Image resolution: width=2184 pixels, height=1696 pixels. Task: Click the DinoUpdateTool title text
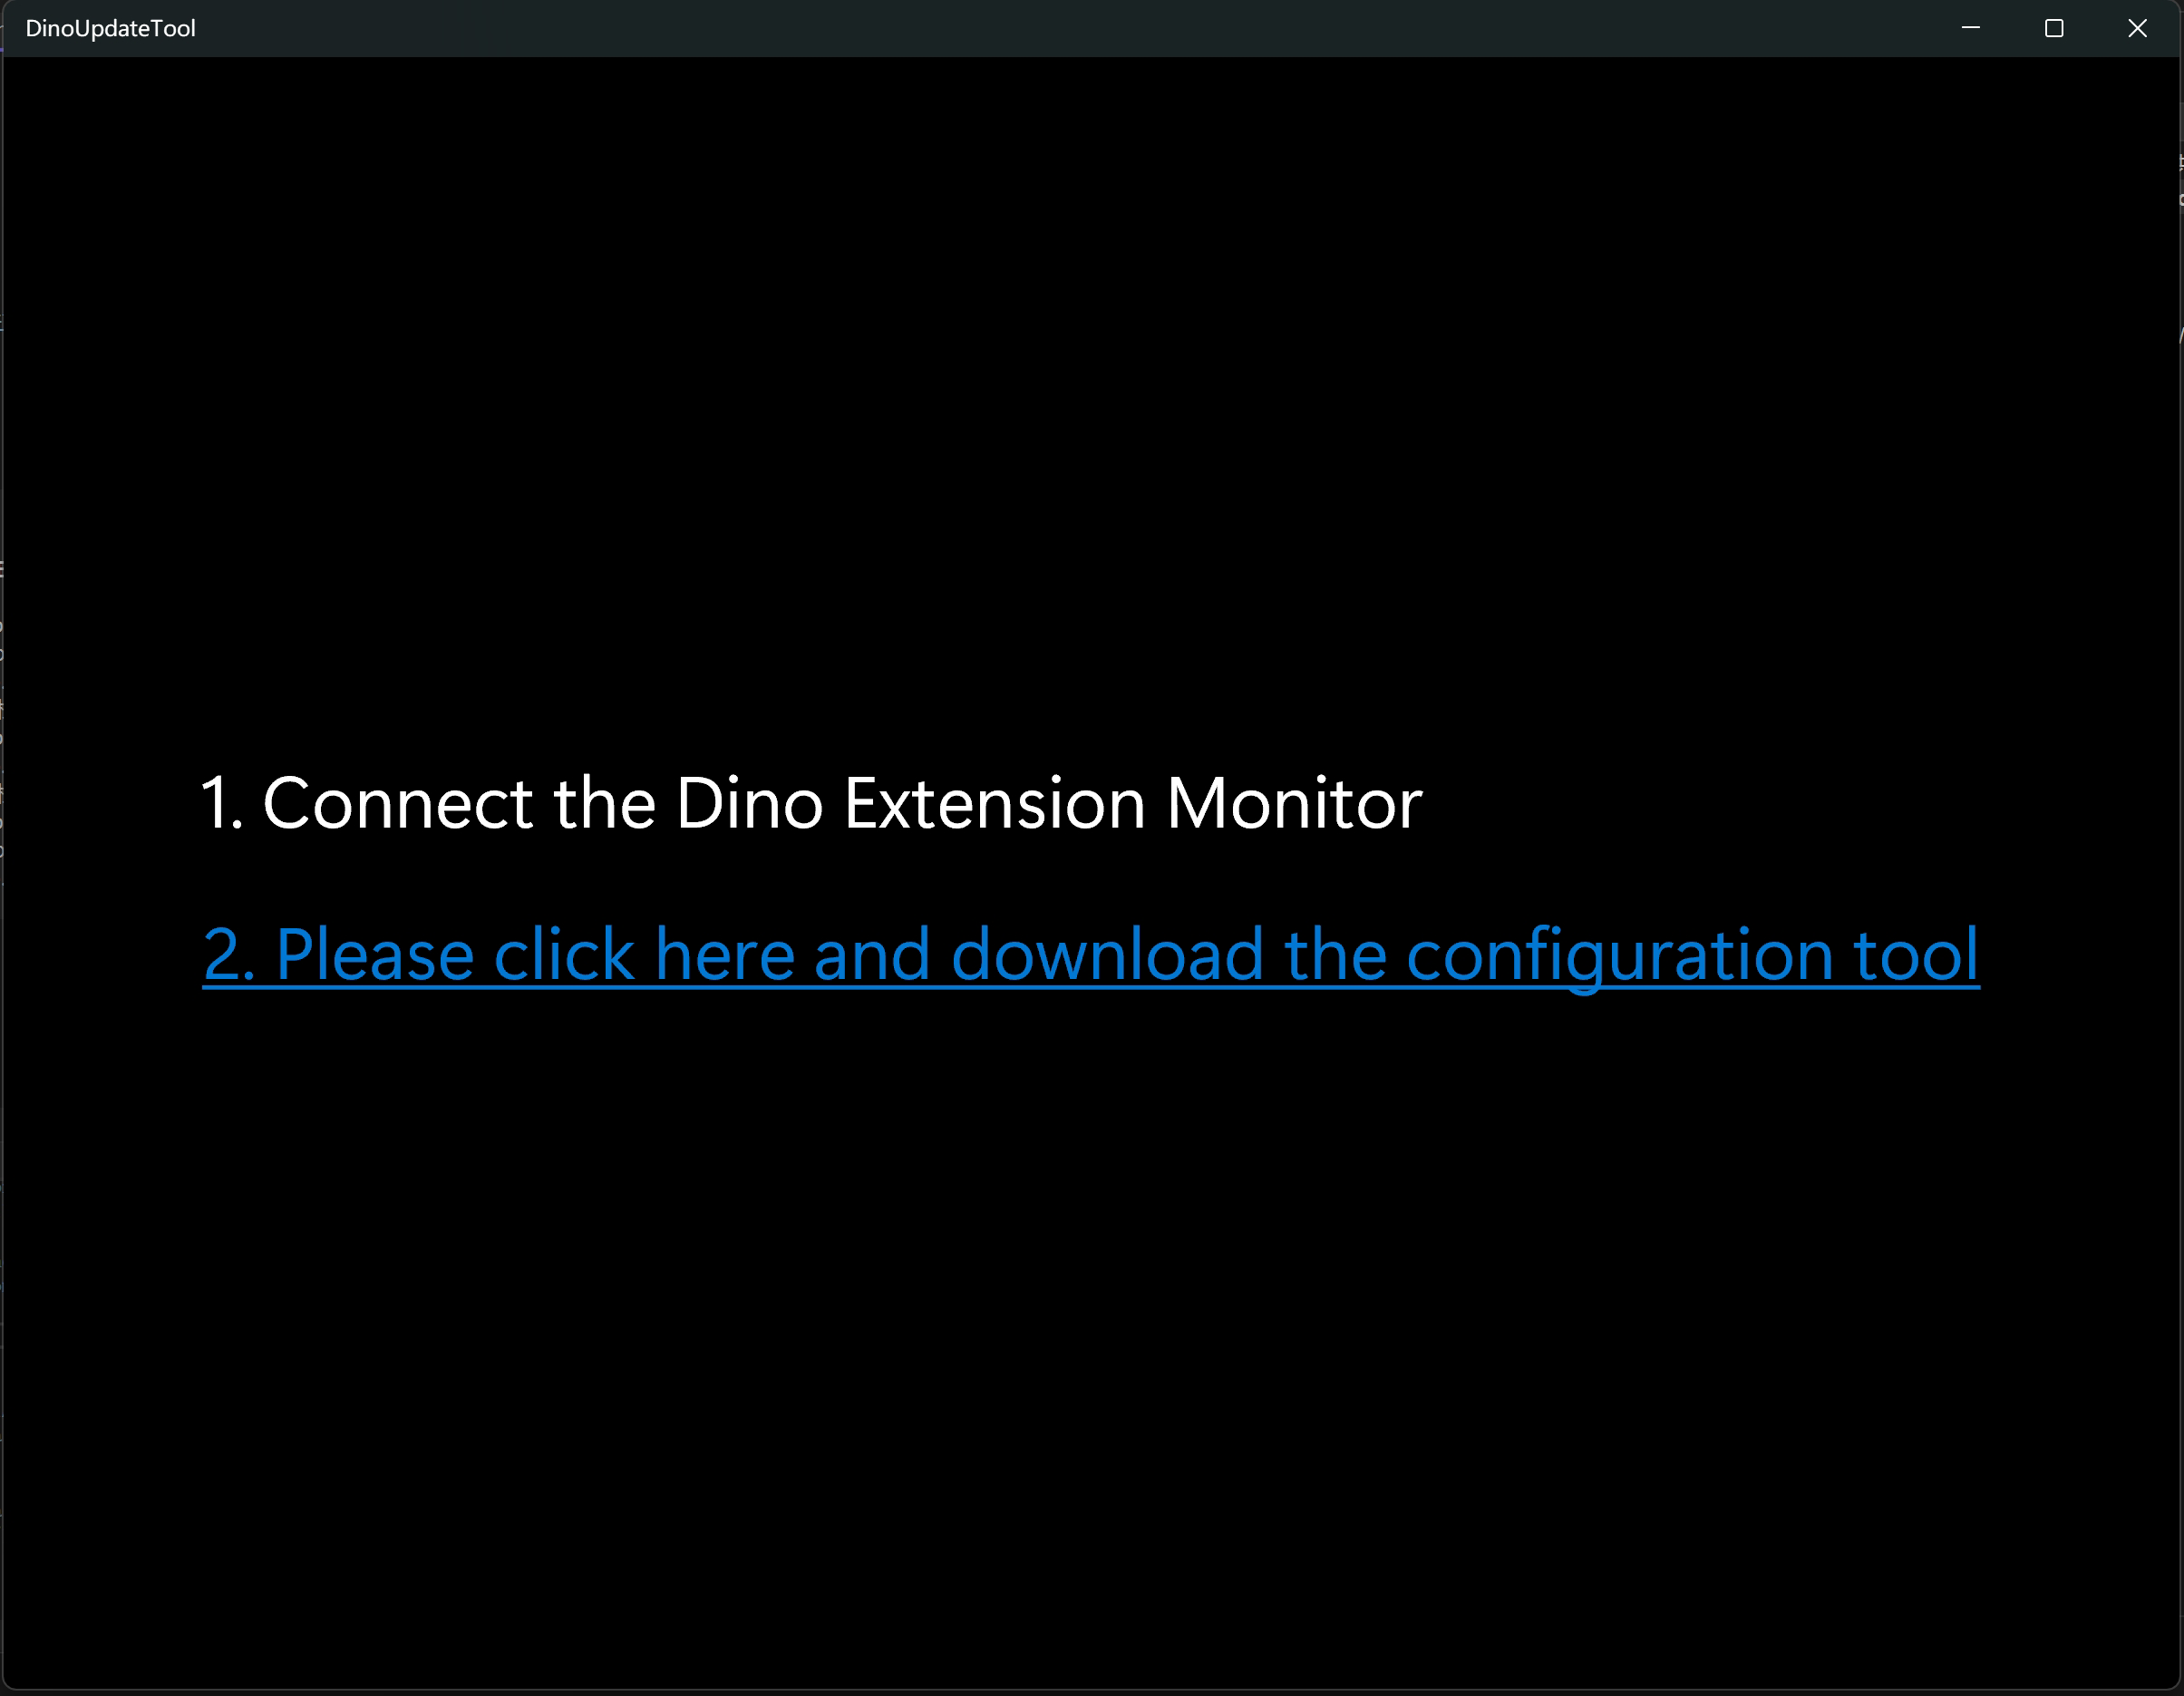tap(111, 28)
